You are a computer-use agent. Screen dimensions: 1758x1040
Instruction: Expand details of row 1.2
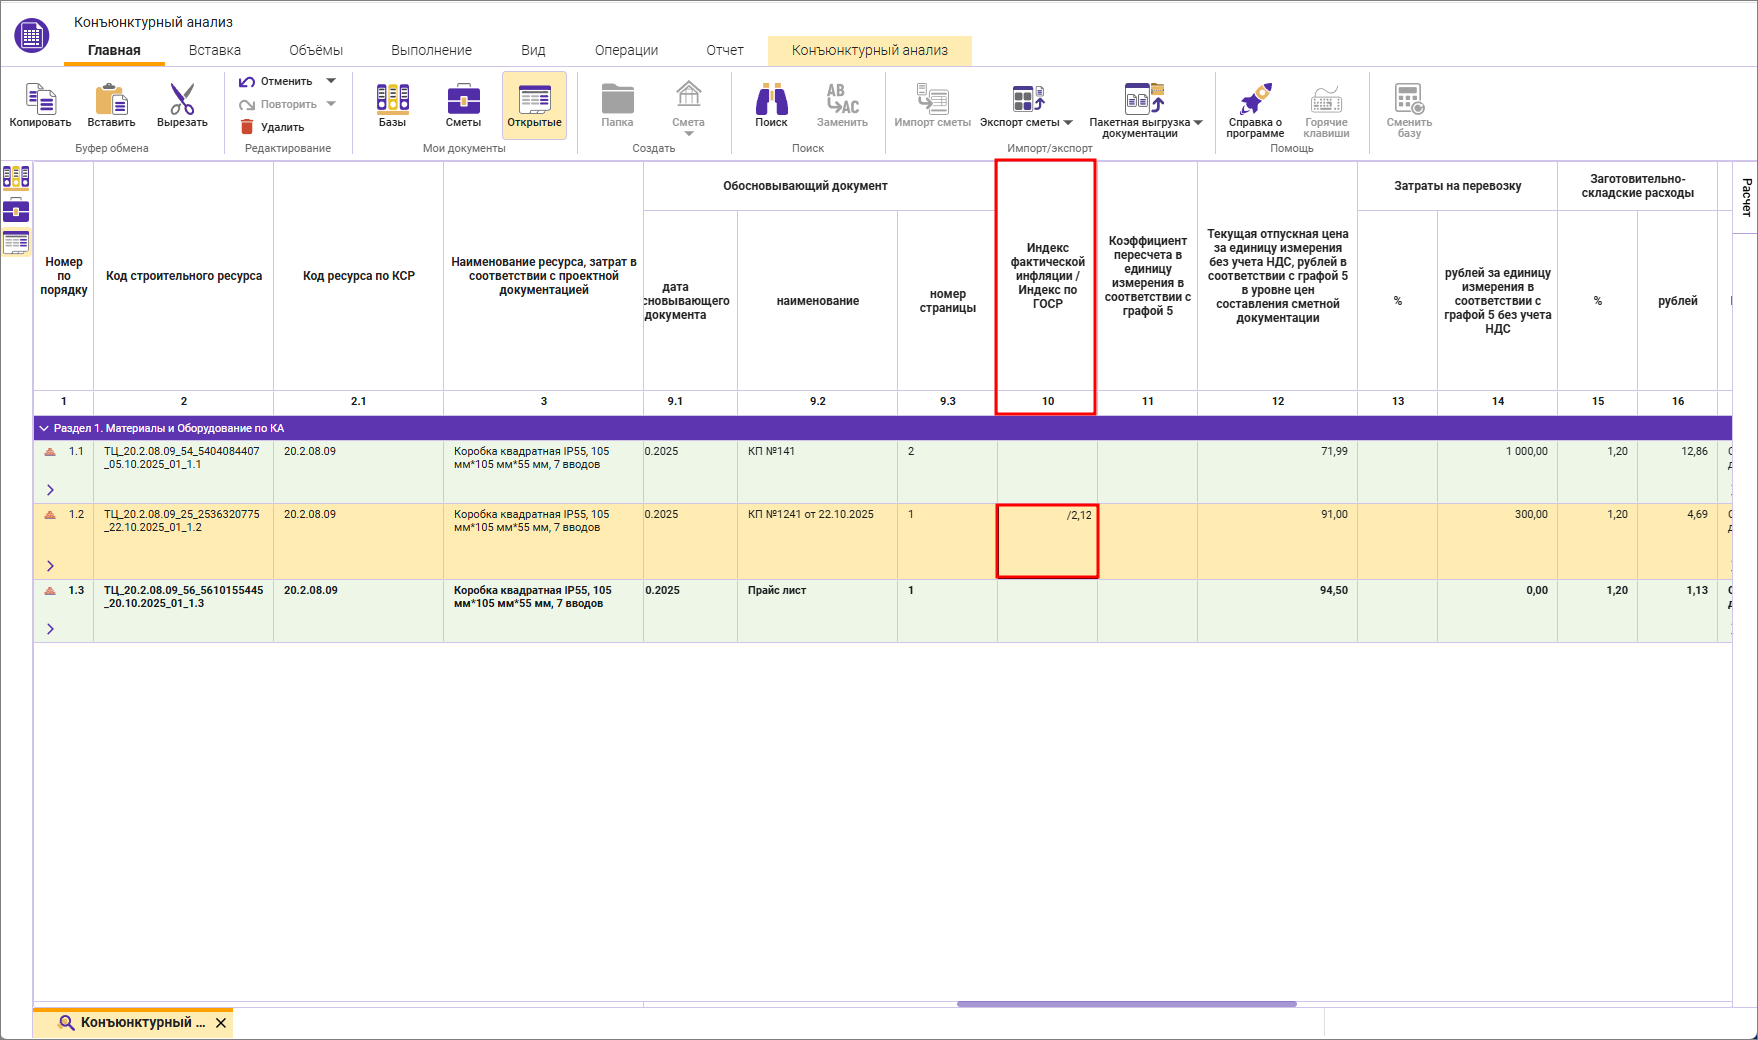pyautogui.click(x=50, y=566)
